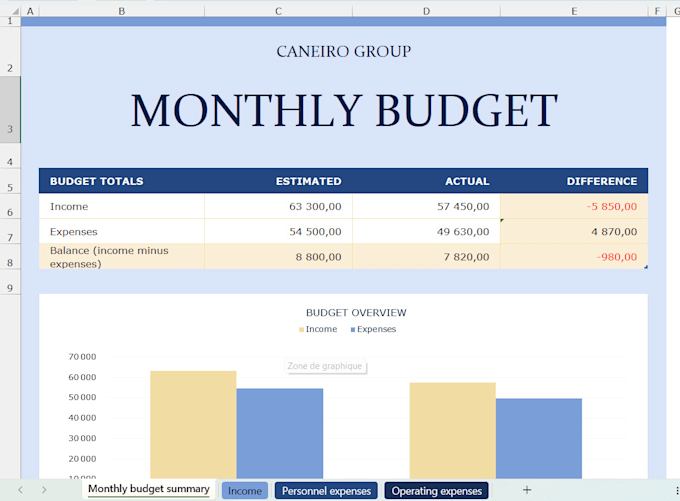Select row 3 header
Image resolution: width=680 pixels, height=501 pixels.
click(x=10, y=110)
